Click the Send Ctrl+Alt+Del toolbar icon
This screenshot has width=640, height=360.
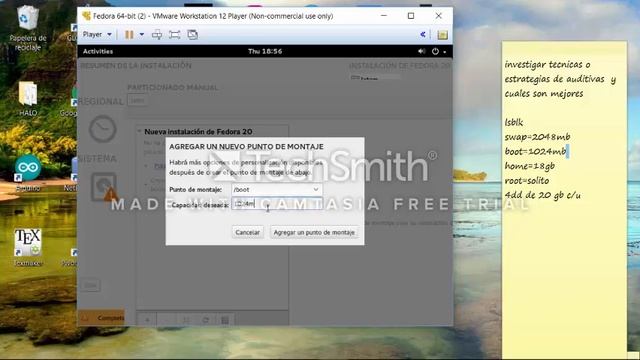click(x=157, y=35)
